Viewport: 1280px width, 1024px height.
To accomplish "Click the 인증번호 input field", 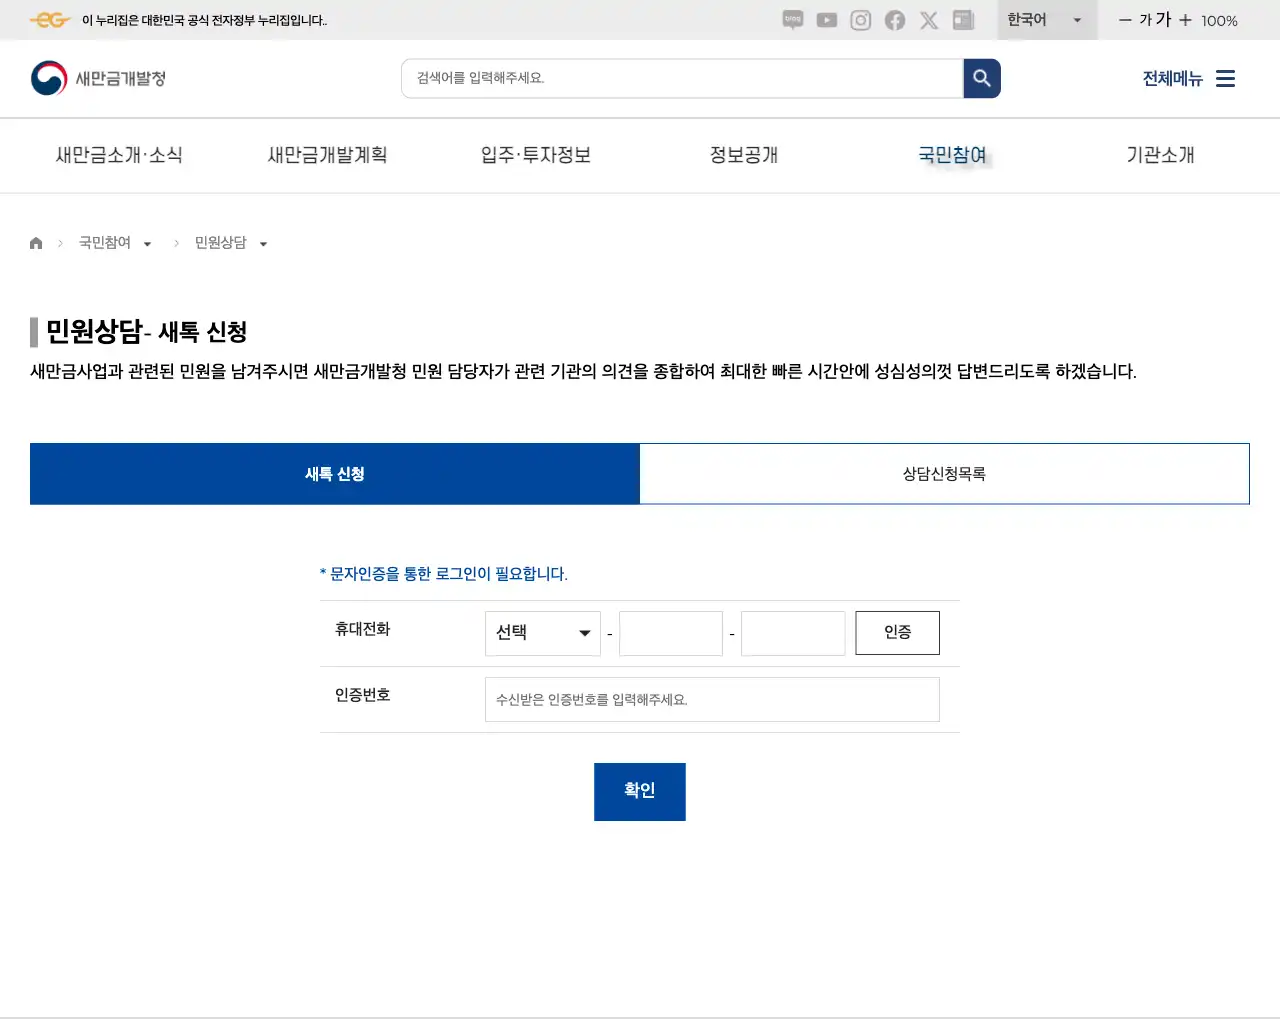I will coord(712,699).
